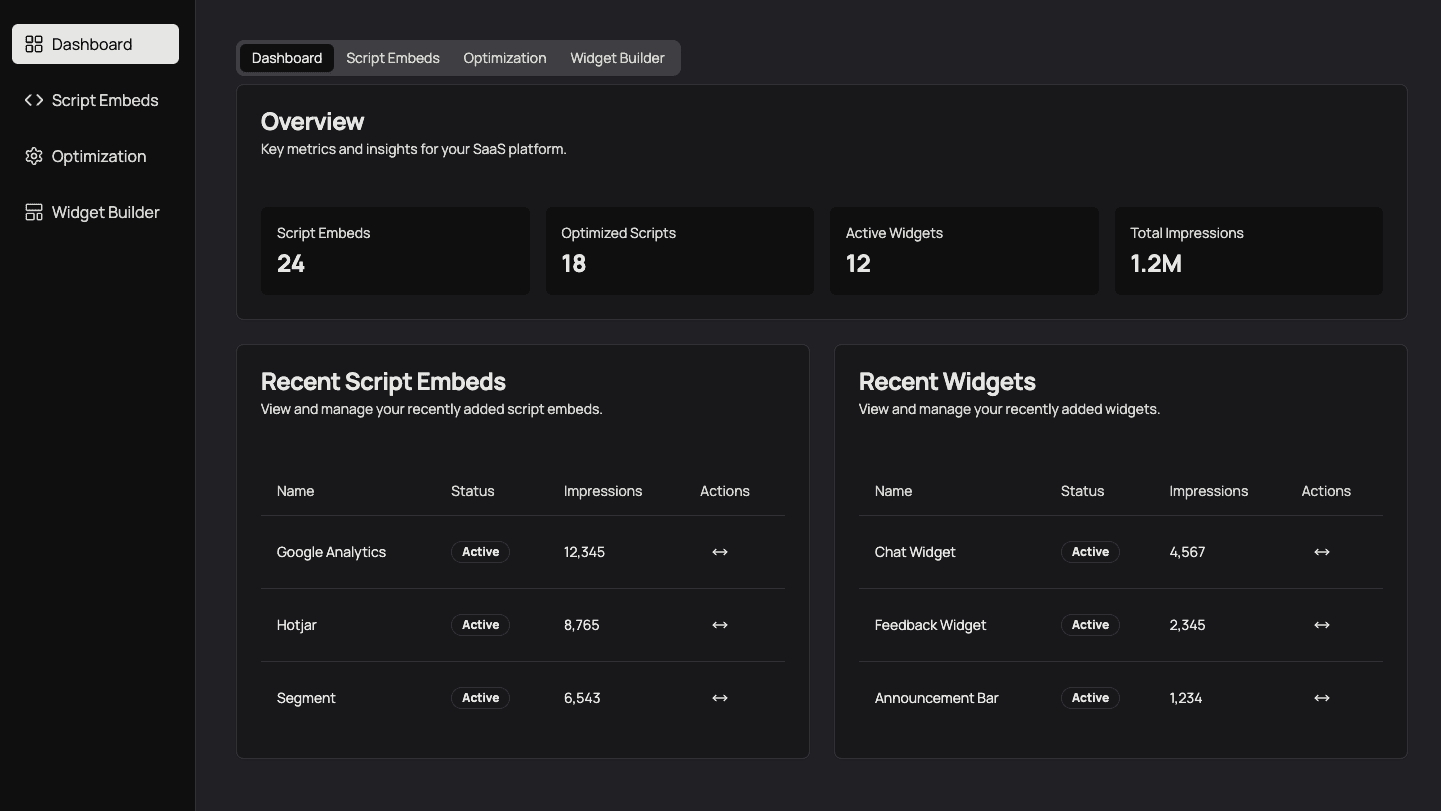The height and width of the screenshot is (811, 1441).
Task: Click the Active badge for Chat Widget
Action: (x=1090, y=552)
